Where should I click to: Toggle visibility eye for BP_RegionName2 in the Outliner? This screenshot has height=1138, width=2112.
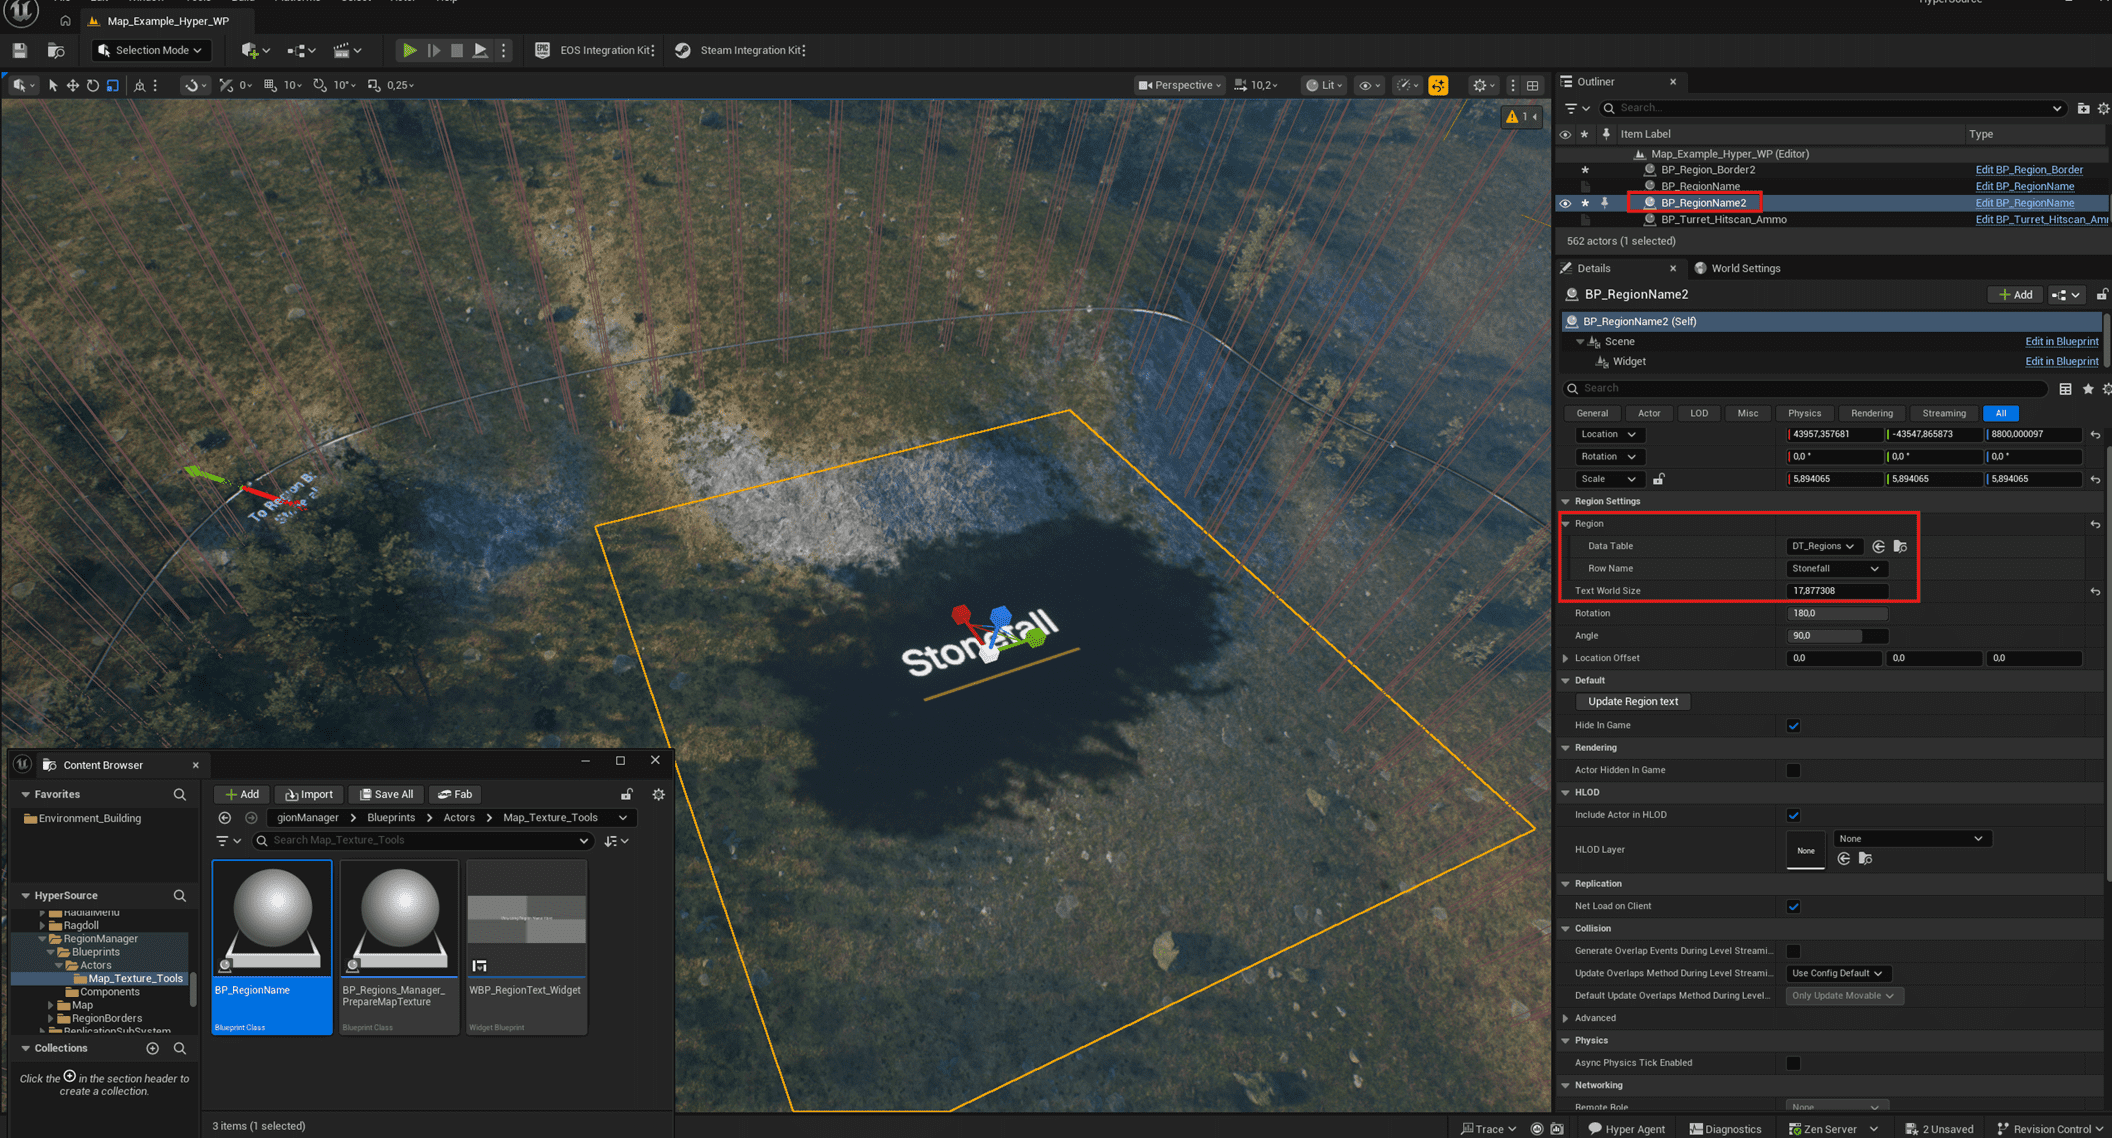tap(1566, 203)
